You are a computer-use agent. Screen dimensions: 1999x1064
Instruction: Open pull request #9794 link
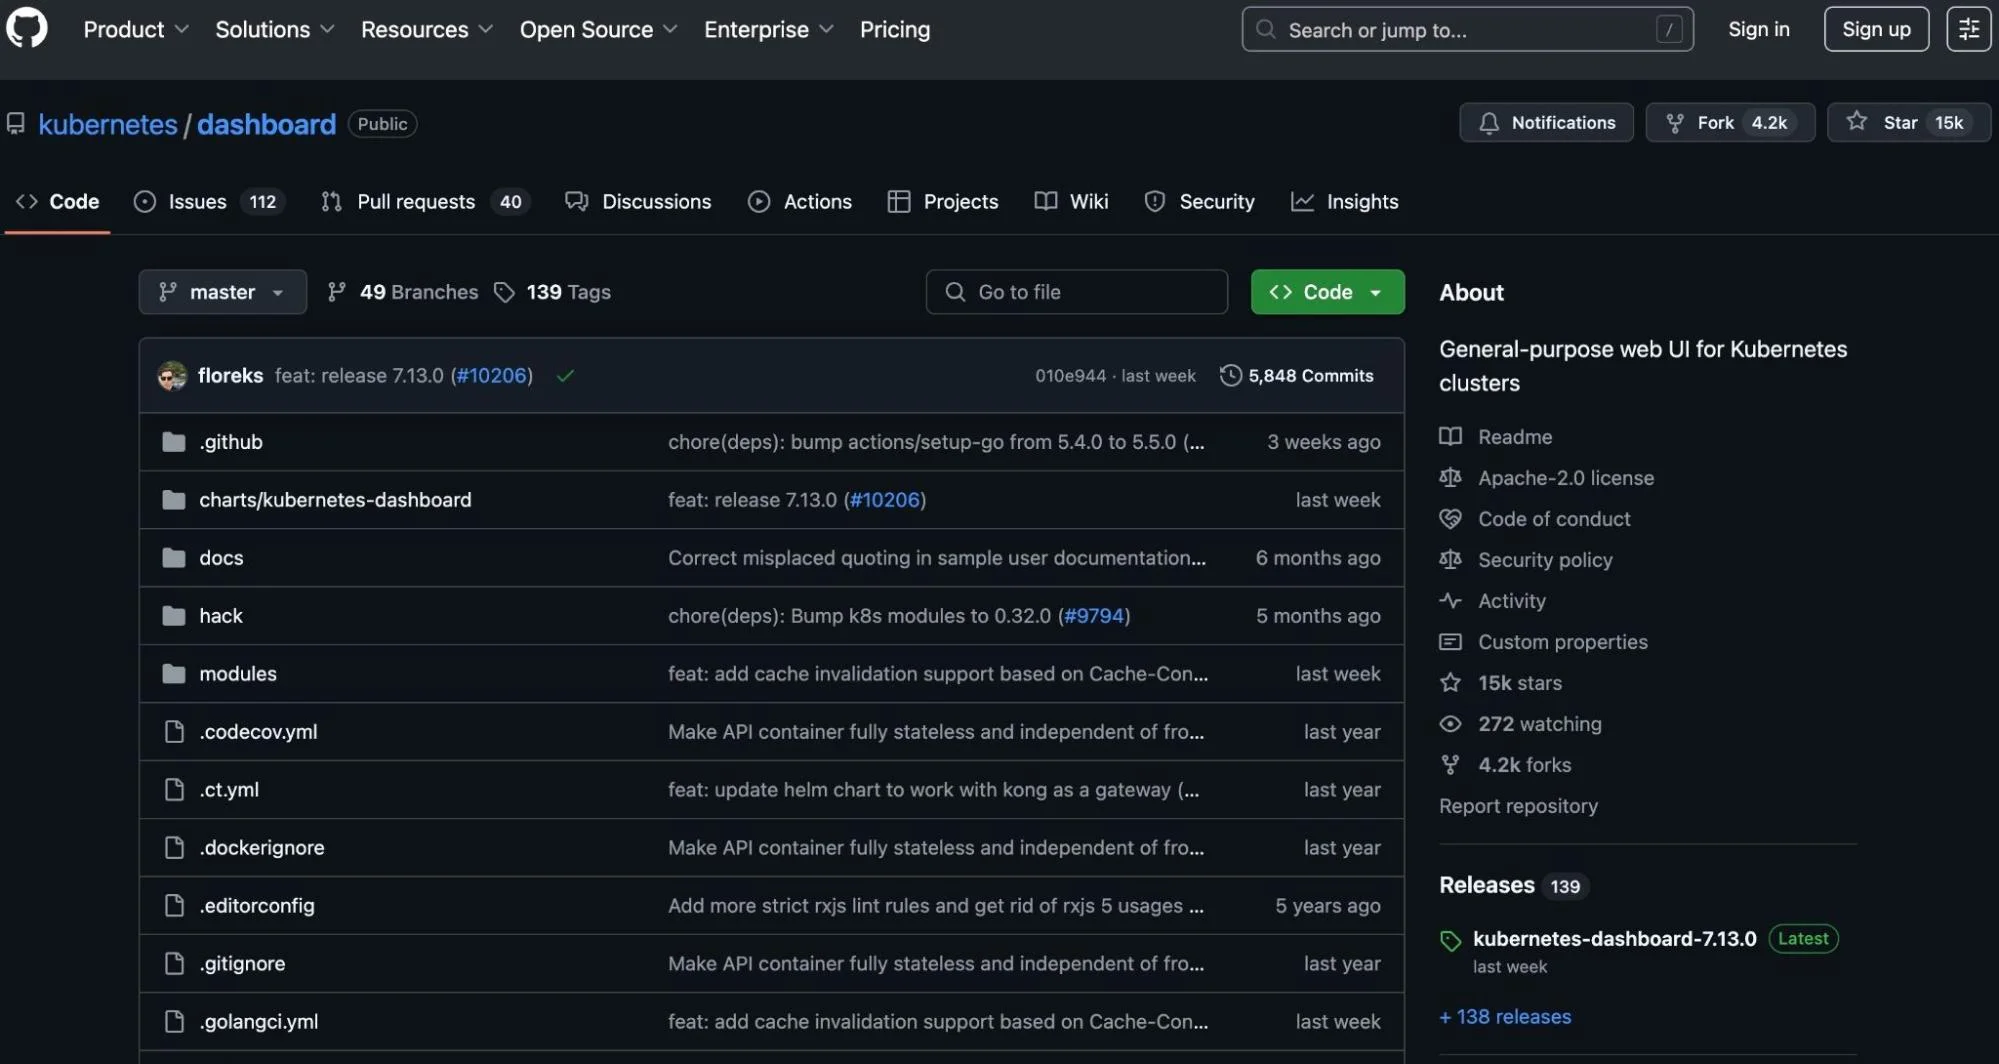point(1094,616)
